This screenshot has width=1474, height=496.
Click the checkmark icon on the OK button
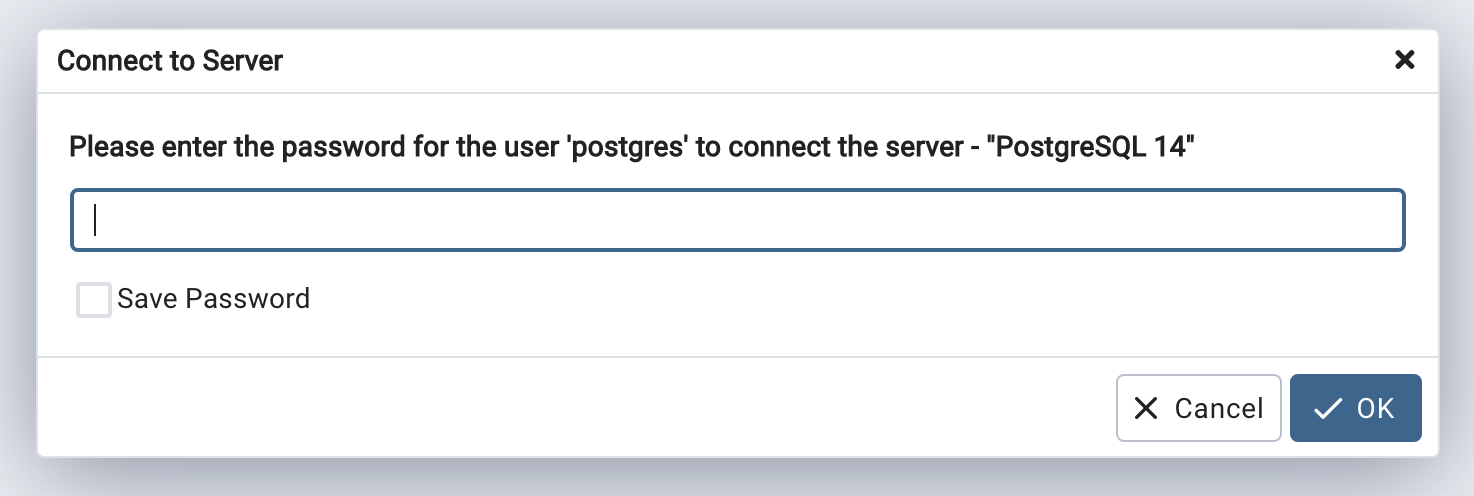(1328, 408)
